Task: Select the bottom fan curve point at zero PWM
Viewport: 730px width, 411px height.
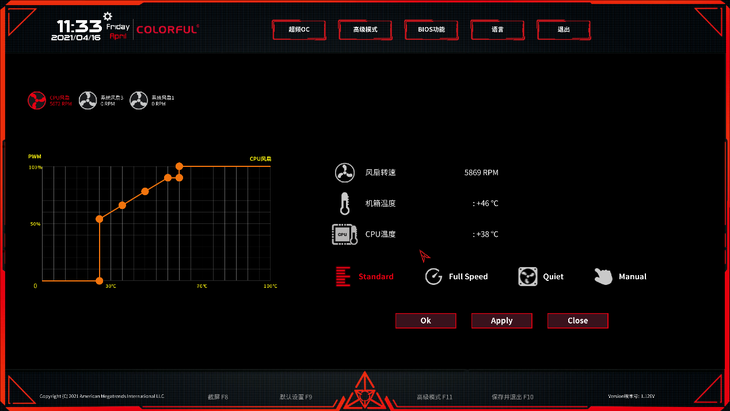Action: (x=99, y=281)
